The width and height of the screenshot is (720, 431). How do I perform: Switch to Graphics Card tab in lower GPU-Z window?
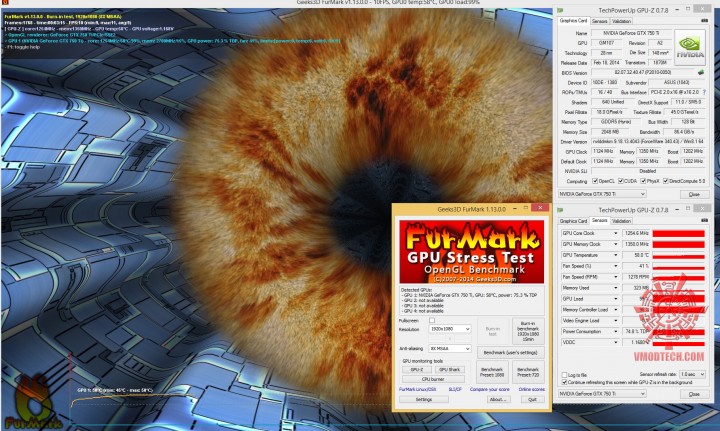pyautogui.click(x=573, y=221)
